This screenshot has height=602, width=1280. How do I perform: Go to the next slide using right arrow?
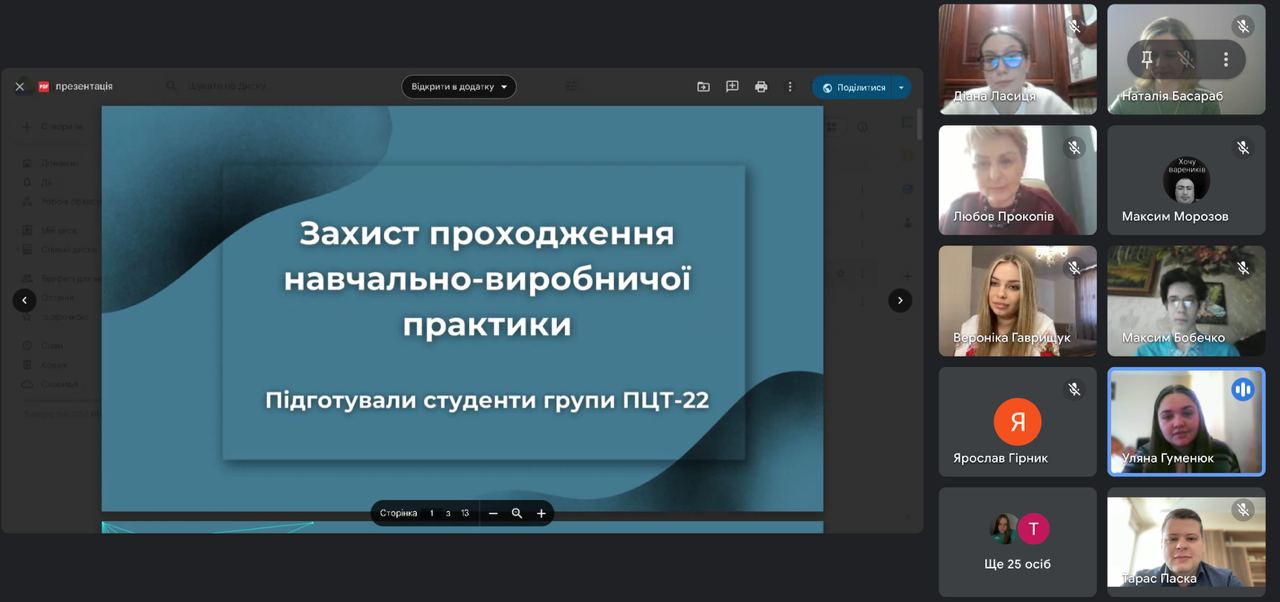click(x=900, y=300)
